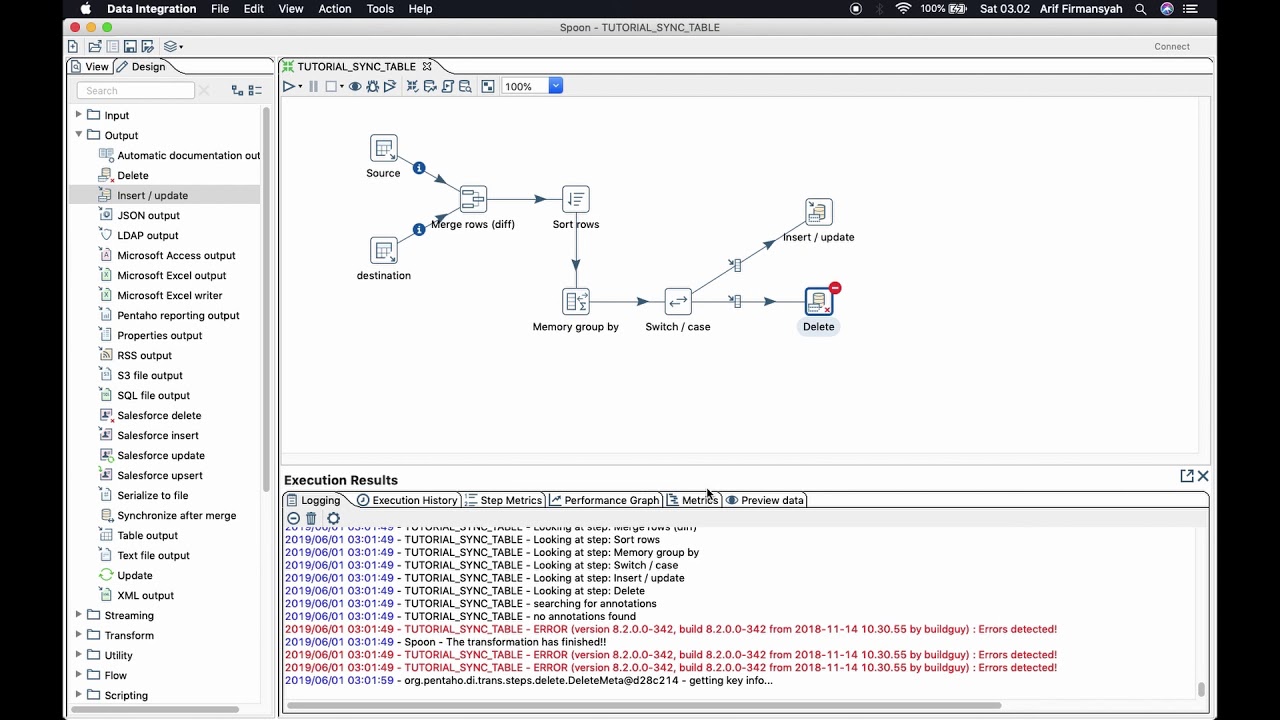
Task: Open the Step Metrics tab
Action: tap(503, 500)
